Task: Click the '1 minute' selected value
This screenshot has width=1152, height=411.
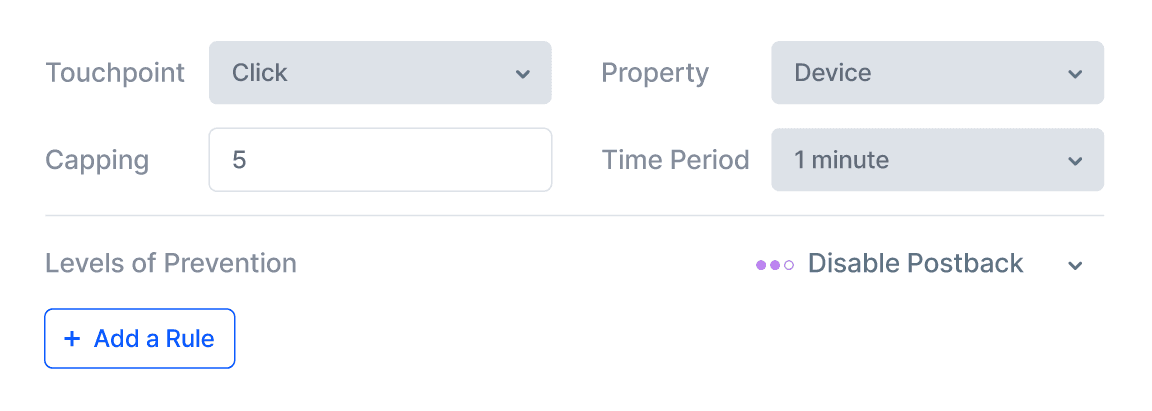Action: point(841,160)
